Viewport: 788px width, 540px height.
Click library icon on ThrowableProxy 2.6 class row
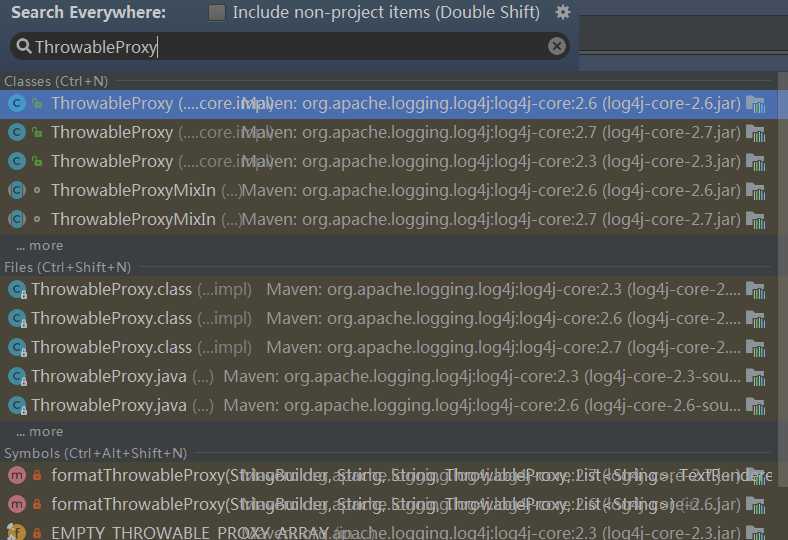(x=756, y=104)
